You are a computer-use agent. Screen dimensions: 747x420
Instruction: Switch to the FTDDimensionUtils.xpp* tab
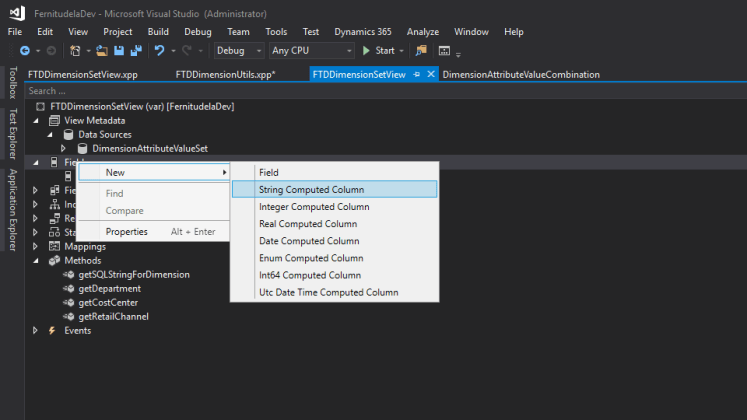(x=225, y=75)
